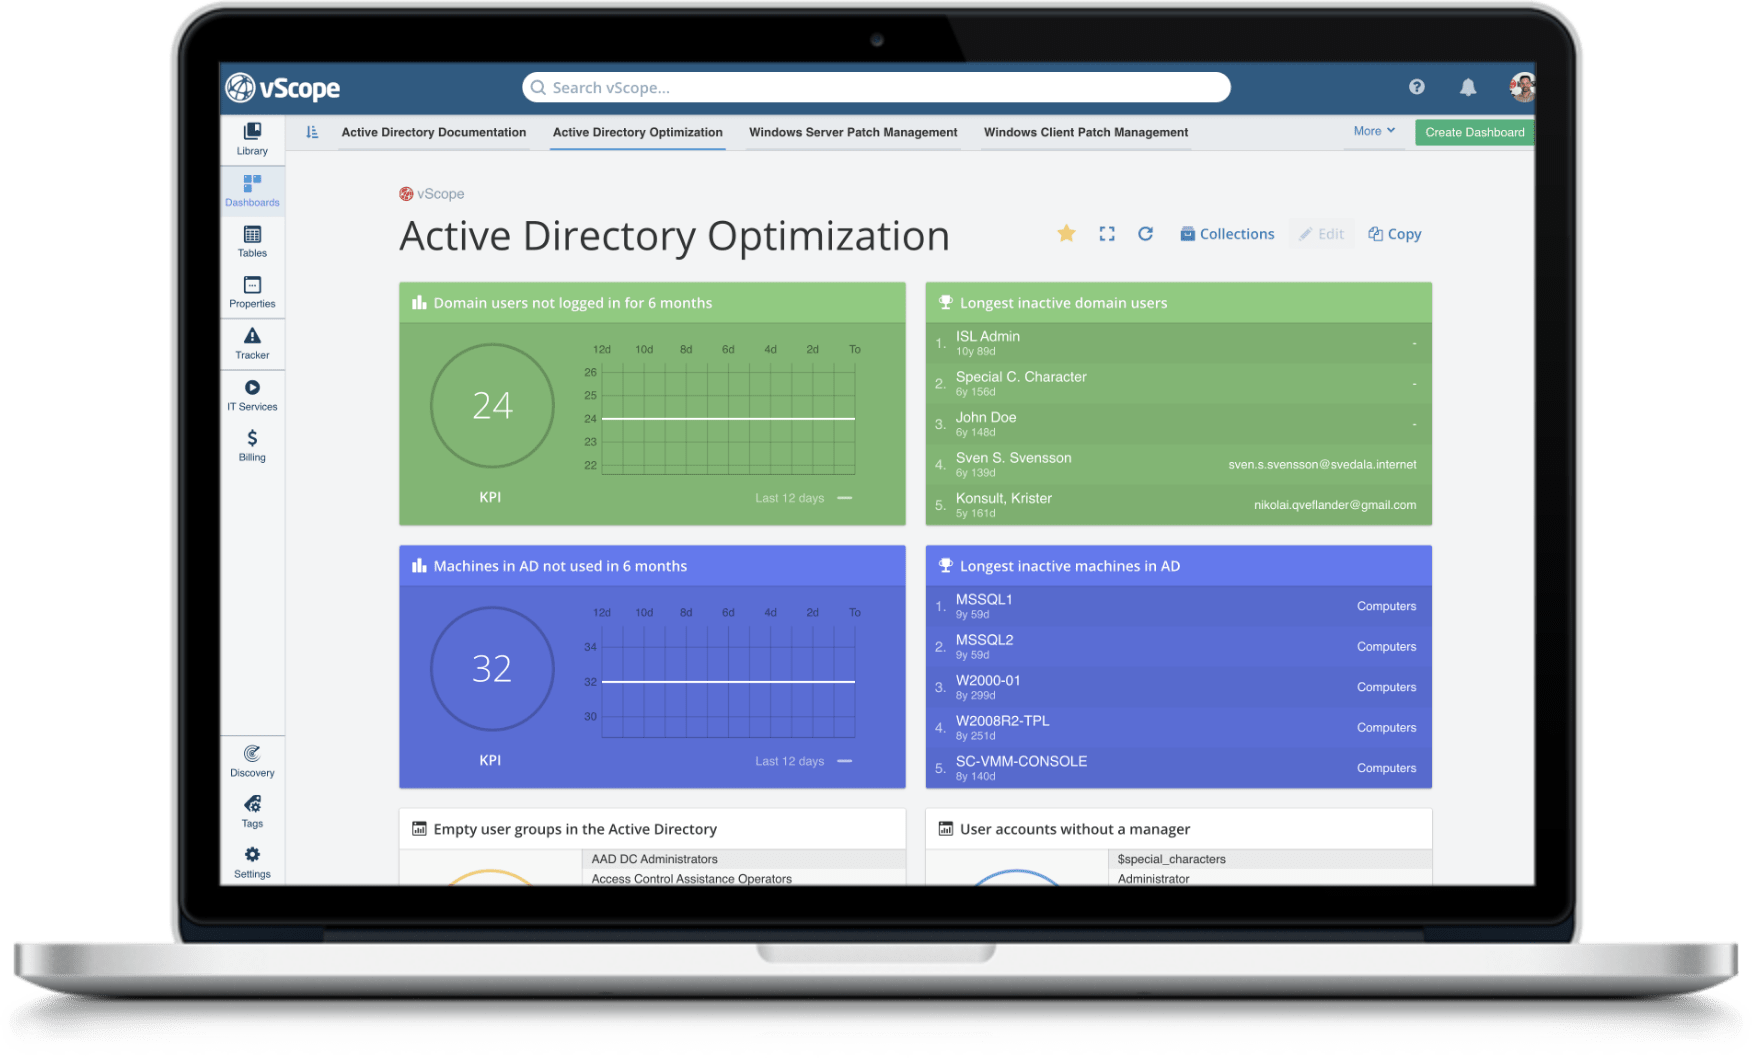Open Machines in AD not used widget title

pyautogui.click(x=560, y=566)
